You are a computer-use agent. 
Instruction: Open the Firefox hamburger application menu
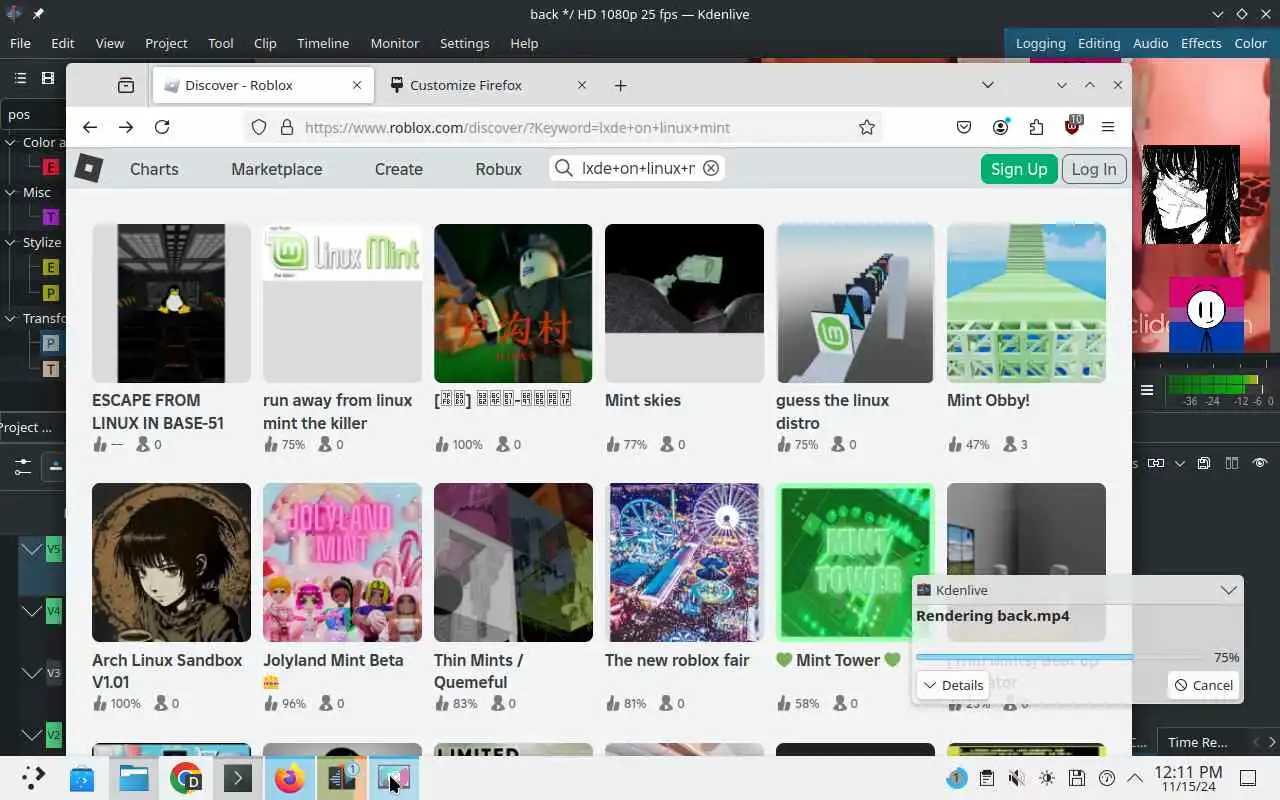pos(1108,127)
